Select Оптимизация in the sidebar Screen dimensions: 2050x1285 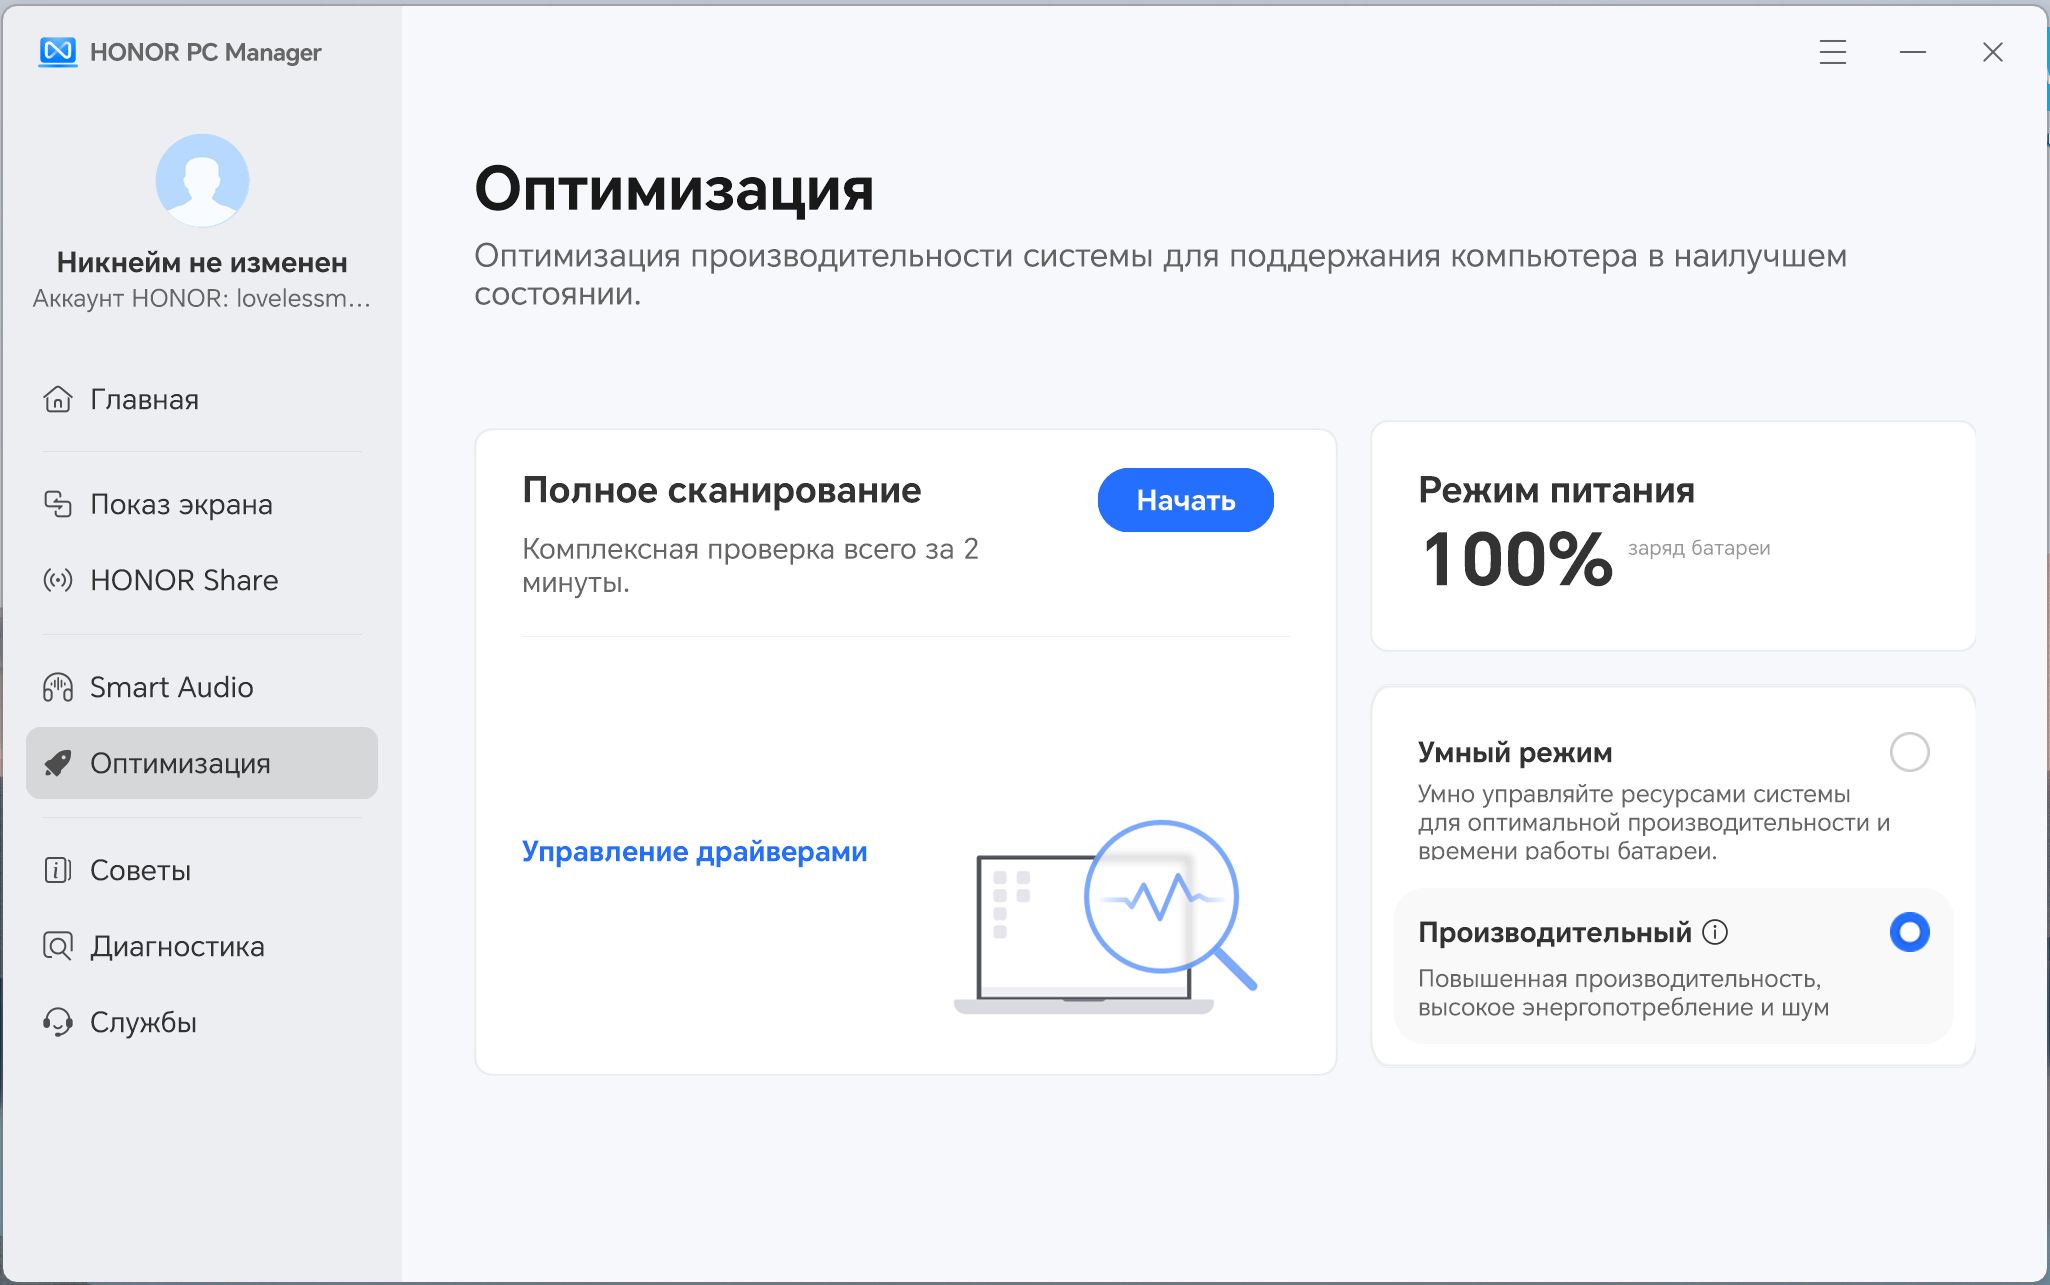(x=202, y=763)
